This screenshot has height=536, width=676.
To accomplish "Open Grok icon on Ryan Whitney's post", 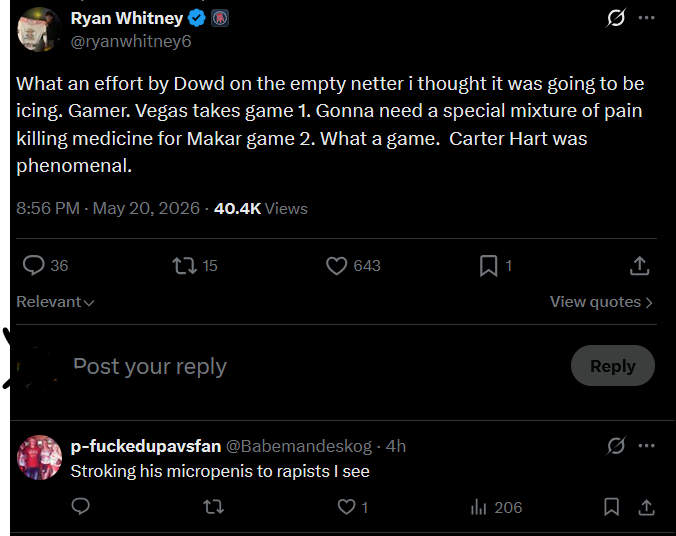I will click(616, 18).
